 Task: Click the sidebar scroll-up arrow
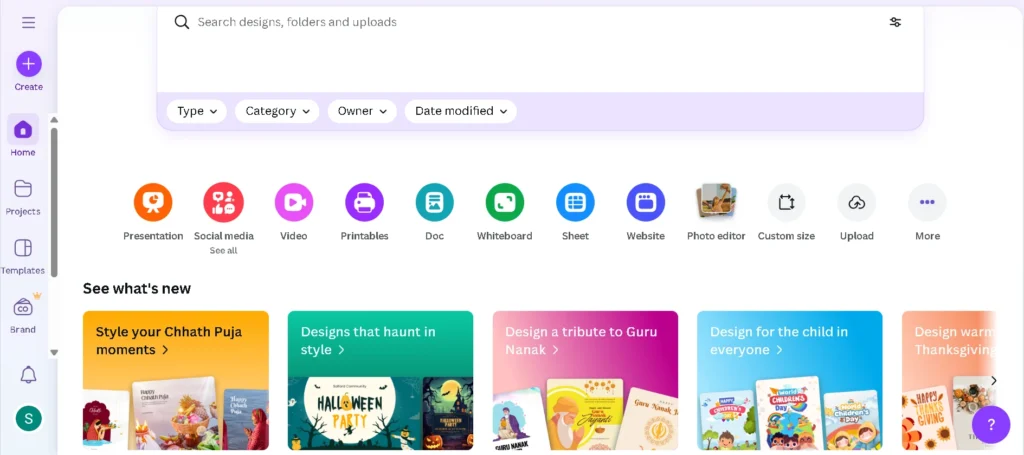point(54,119)
